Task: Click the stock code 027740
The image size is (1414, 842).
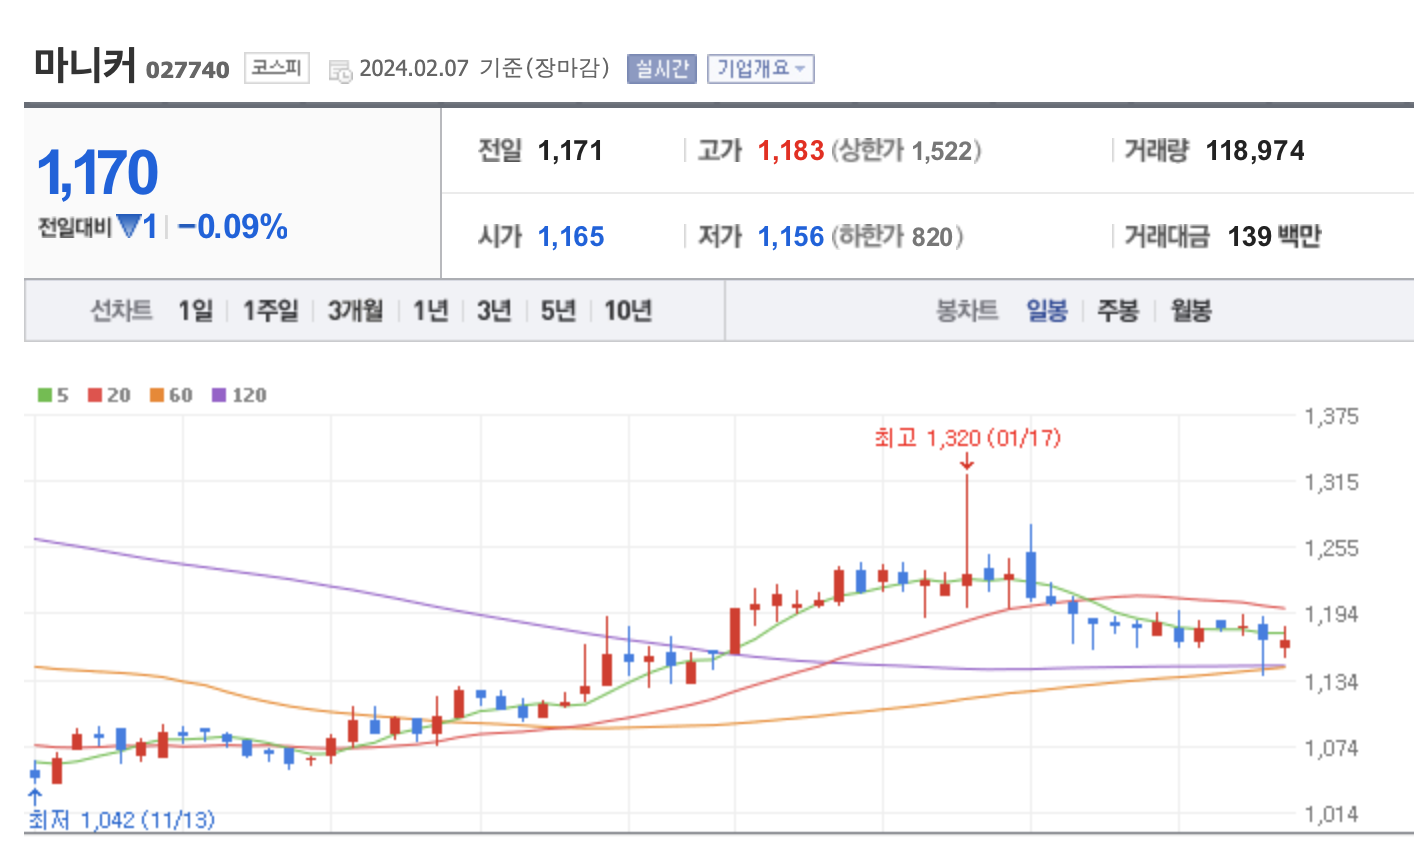Action: (188, 70)
